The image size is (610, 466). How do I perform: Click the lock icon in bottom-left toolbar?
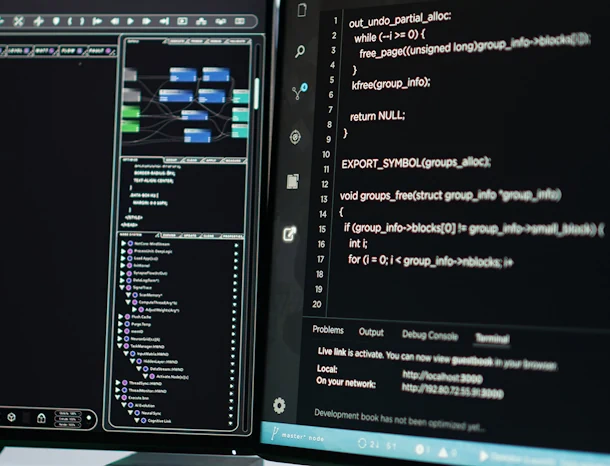pos(41,418)
